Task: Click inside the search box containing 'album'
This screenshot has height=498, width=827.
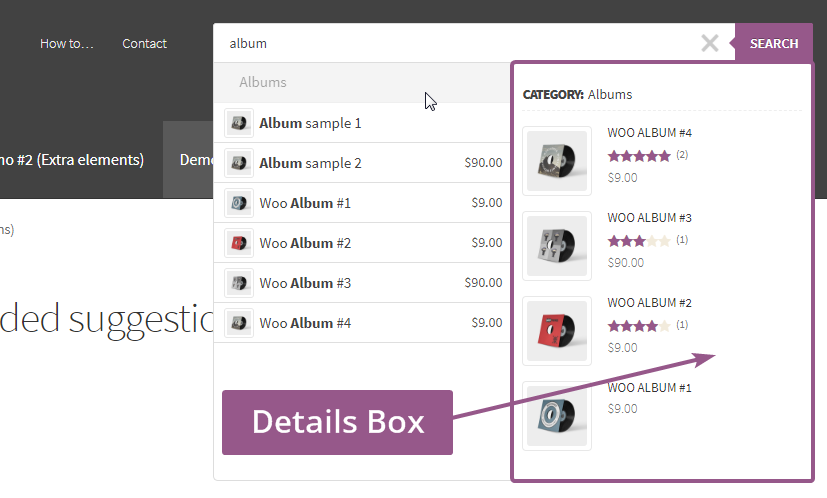Action: [x=450, y=43]
